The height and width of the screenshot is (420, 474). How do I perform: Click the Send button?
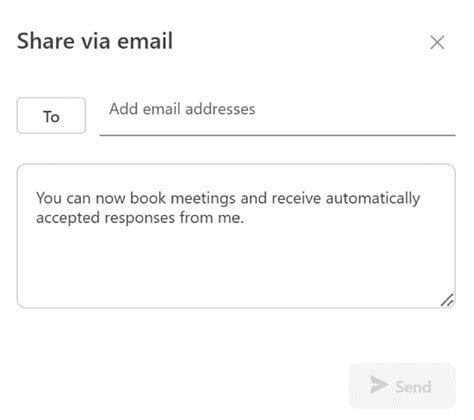pyautogui.click(x=402, y=386)
